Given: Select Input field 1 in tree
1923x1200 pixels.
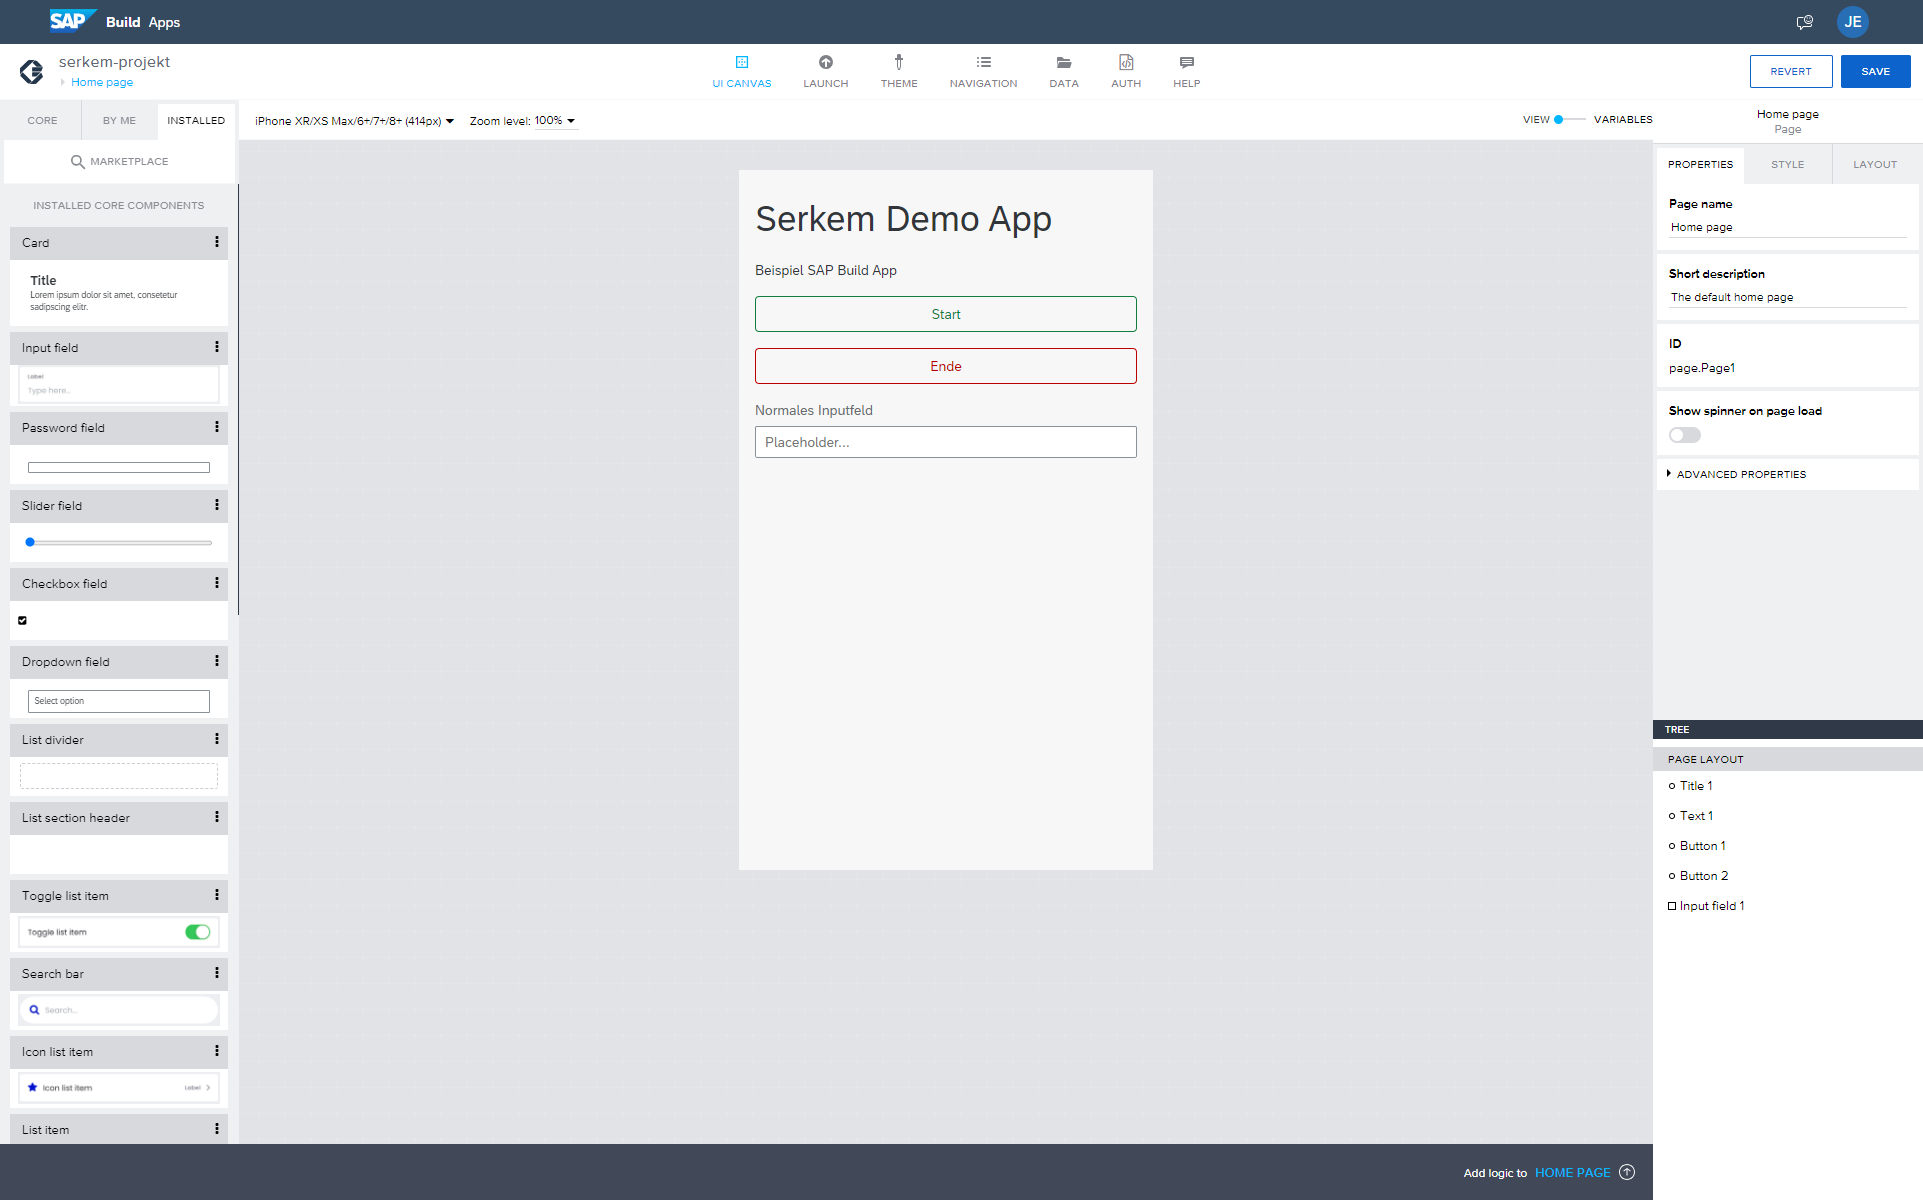Looking at the screenshot, I should (x=1711, y=906).
